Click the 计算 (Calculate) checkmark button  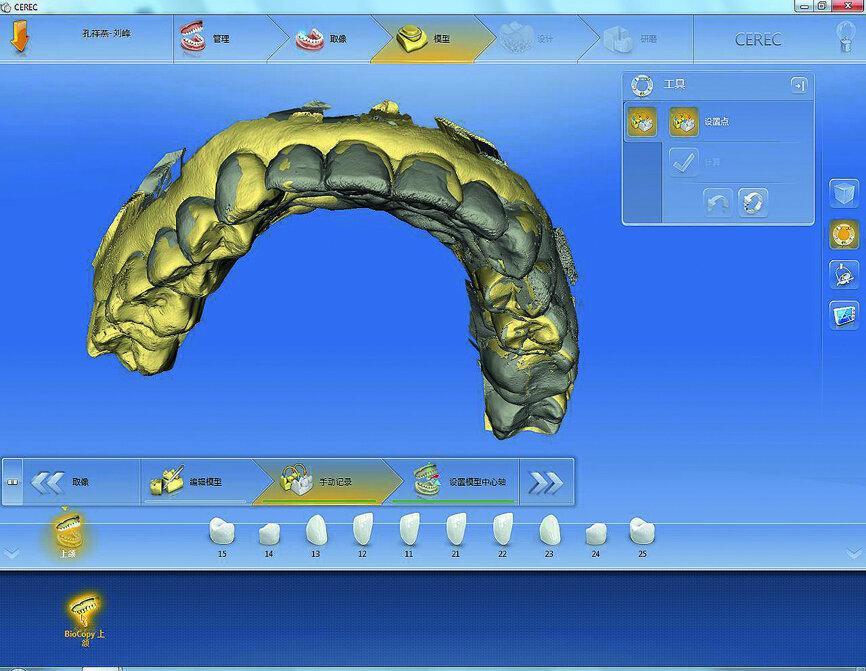(x=685, y=161)
